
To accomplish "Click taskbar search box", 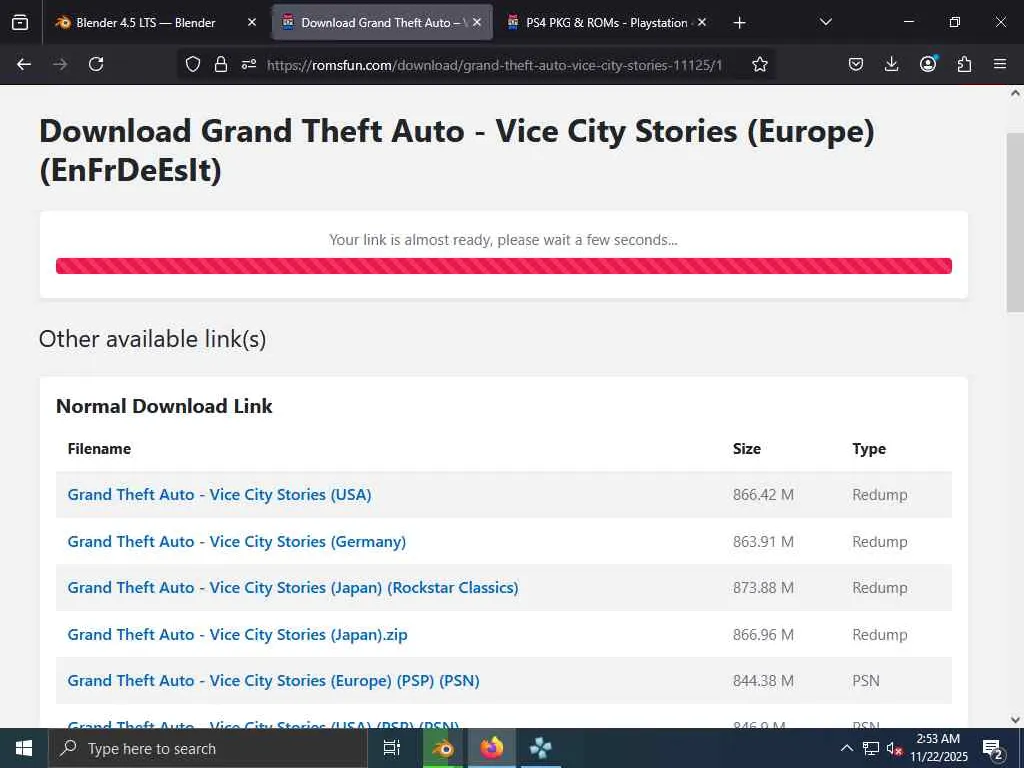I will click(208, 748).
